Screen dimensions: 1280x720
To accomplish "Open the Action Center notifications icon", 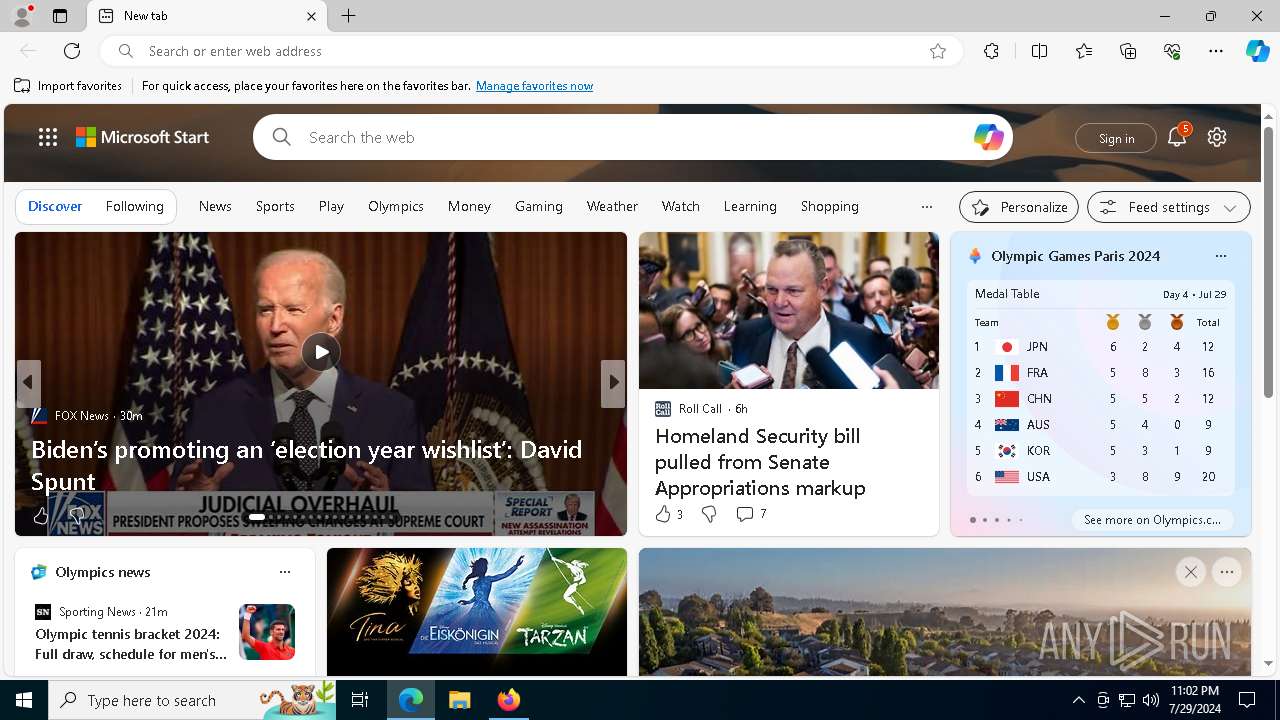I will pos(1247,700).
